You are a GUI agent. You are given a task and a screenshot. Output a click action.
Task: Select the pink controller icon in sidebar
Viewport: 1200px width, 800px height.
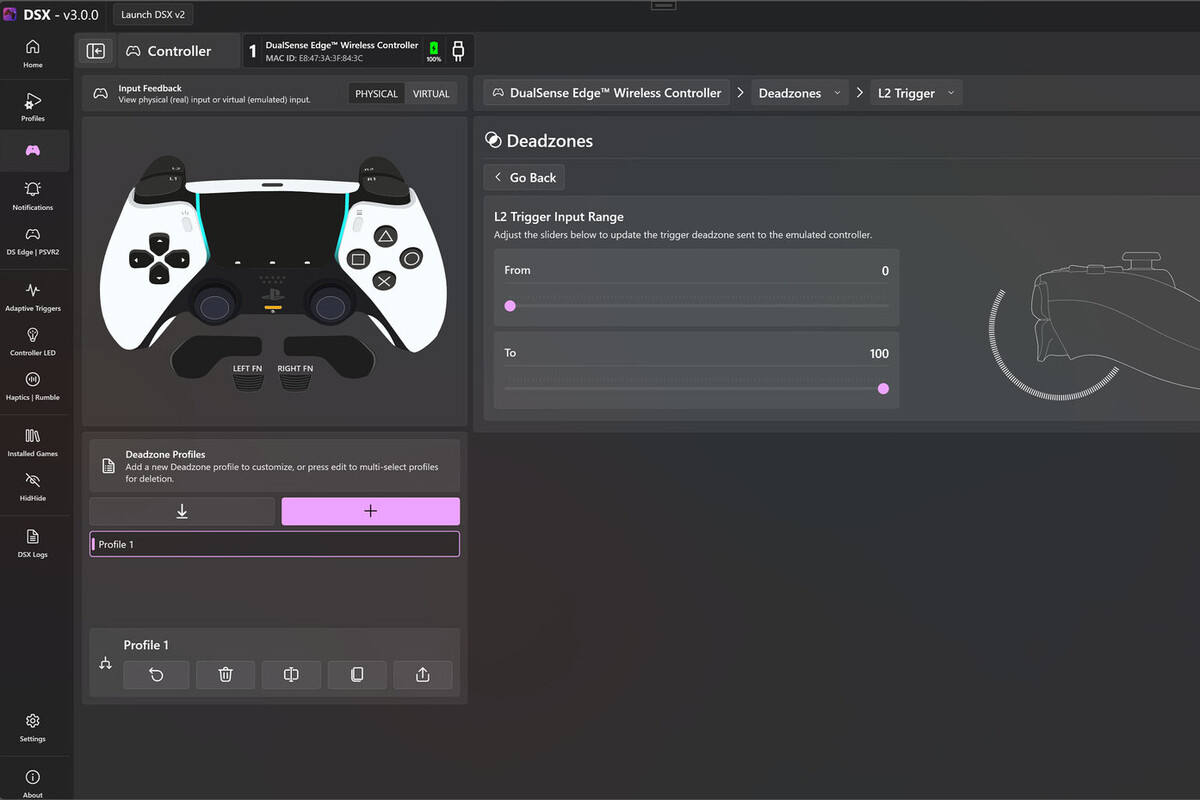click(33, 150)
